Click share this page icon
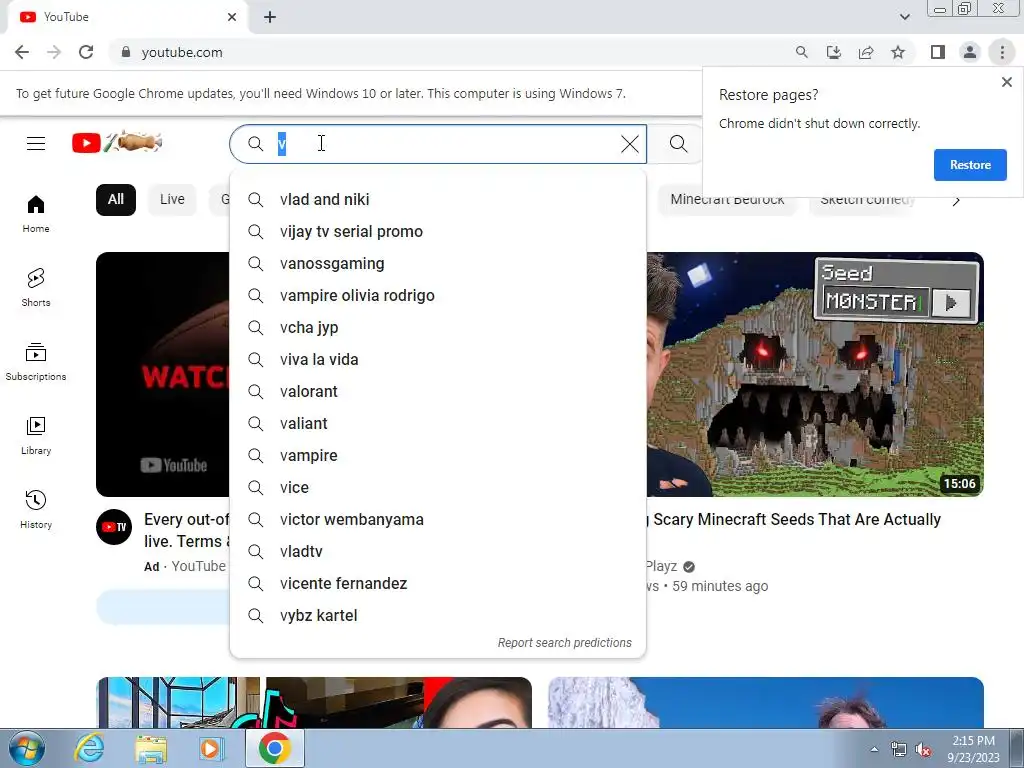 click(x=866, y=52)
